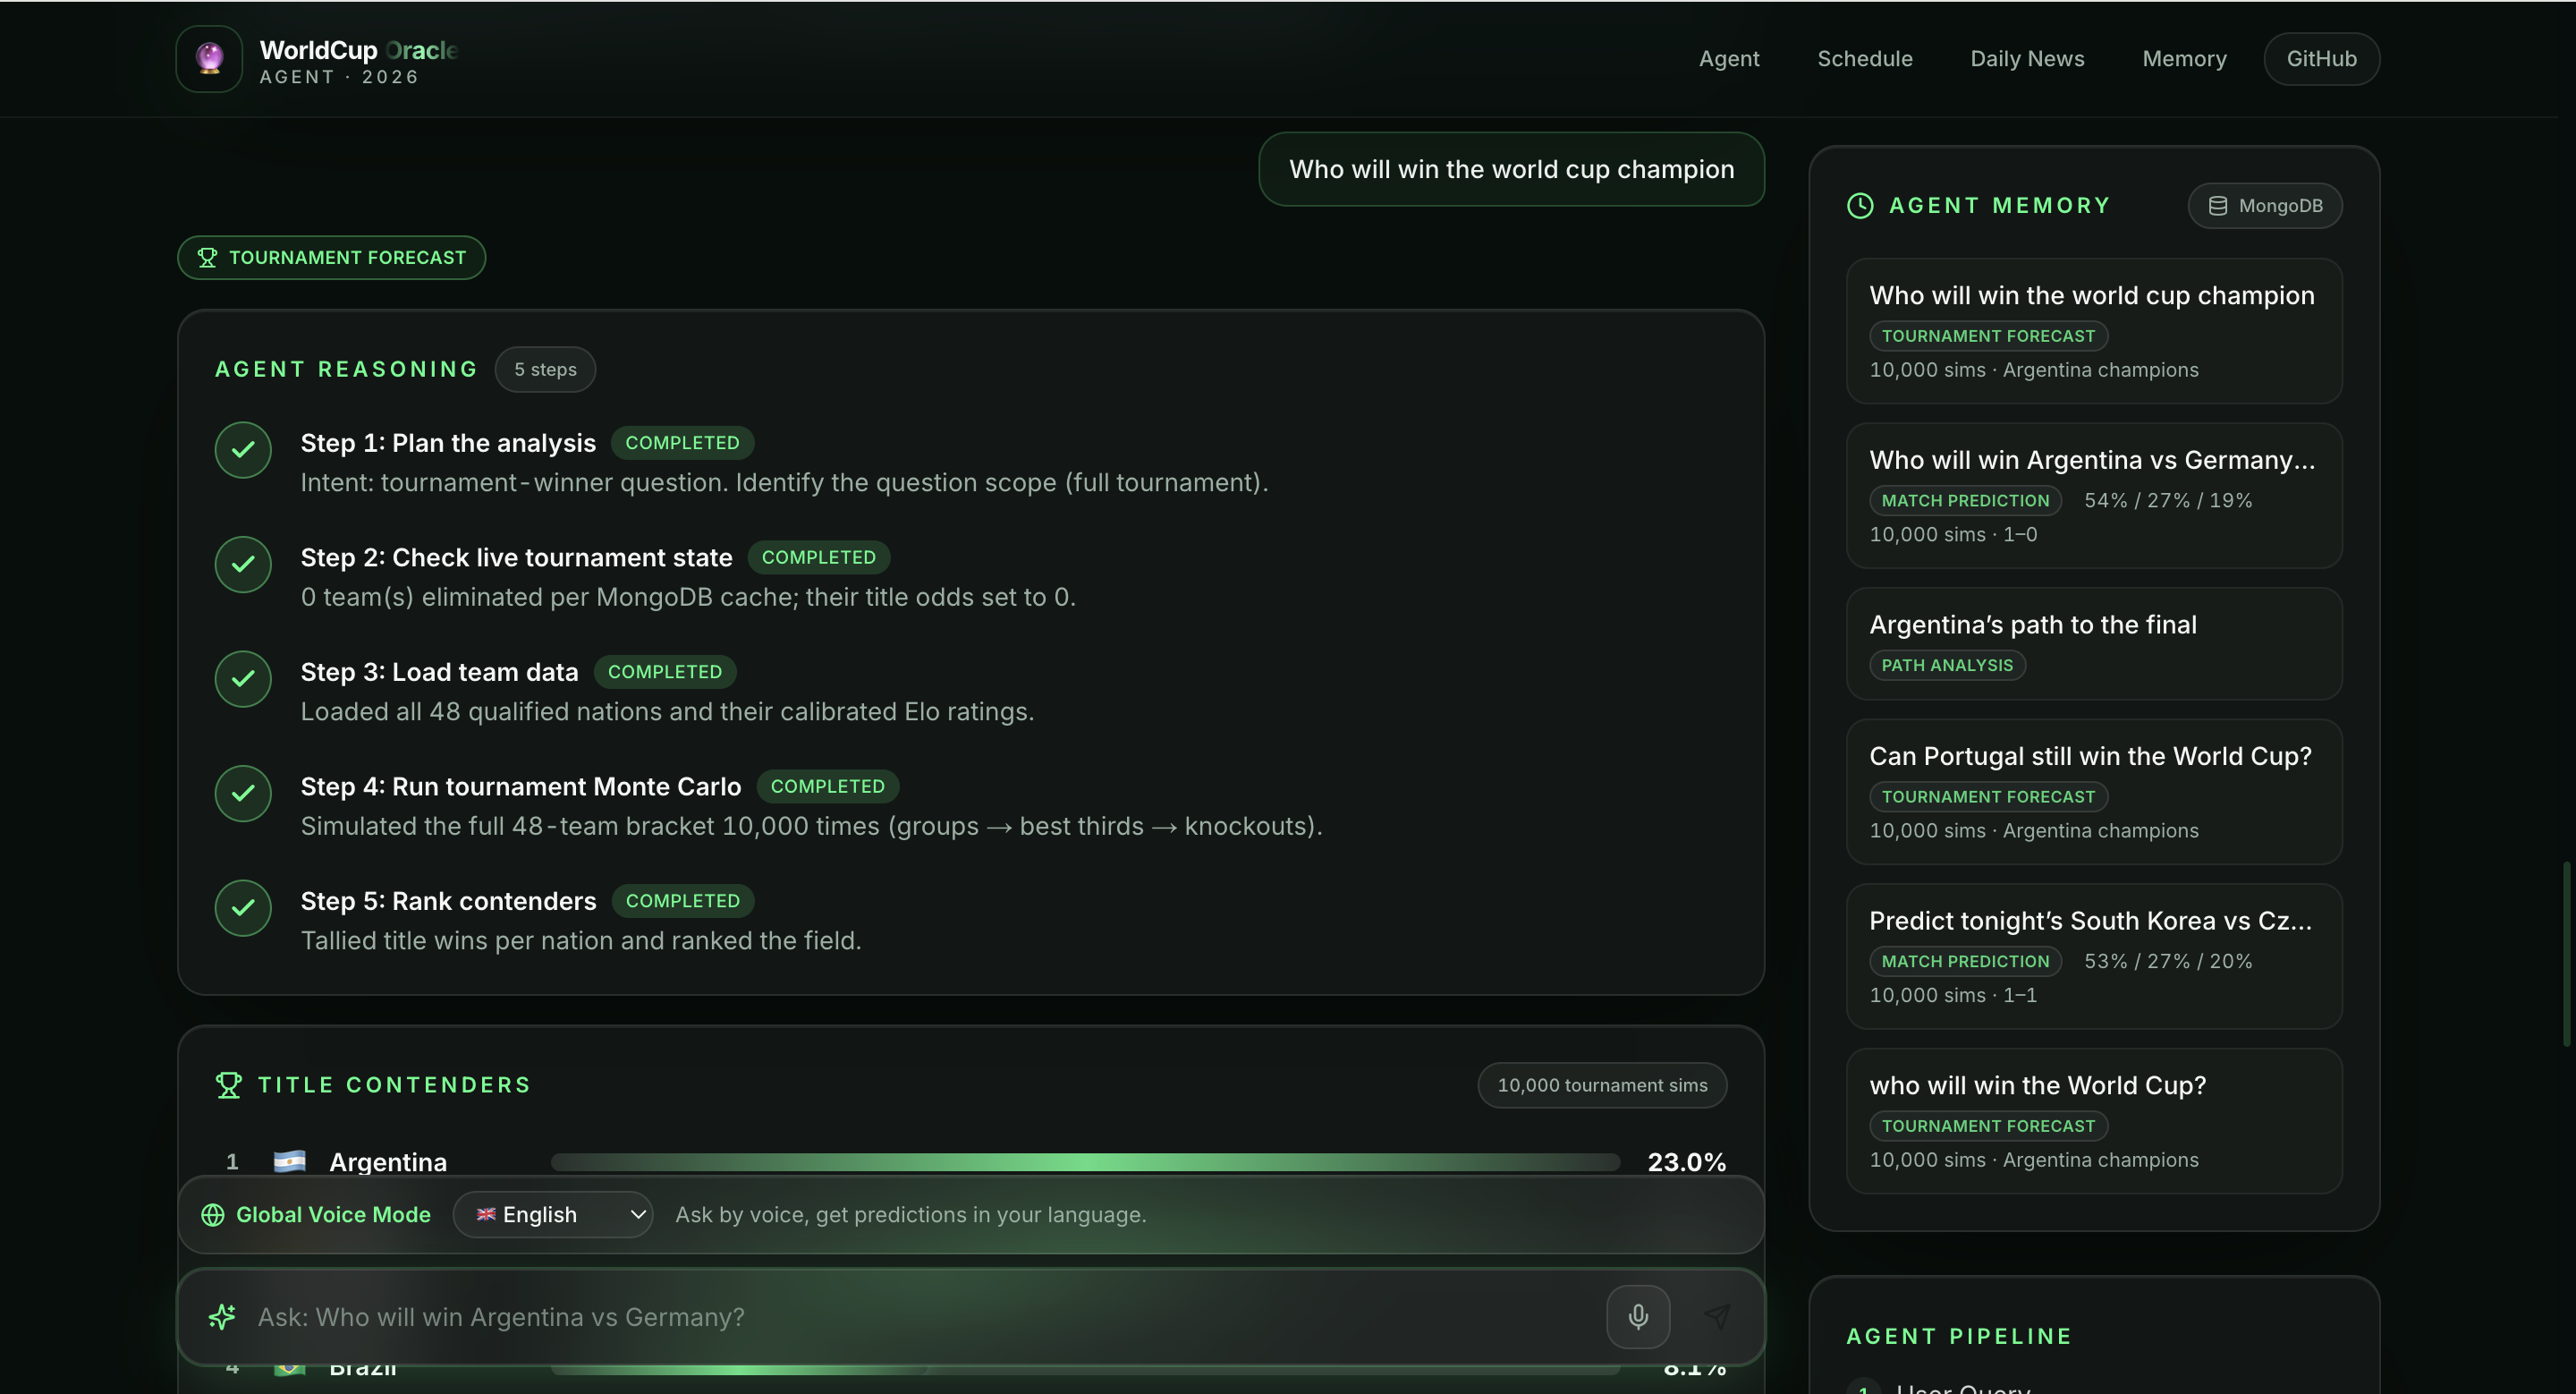Click the PATH ANALYSIS tag

1947,665
